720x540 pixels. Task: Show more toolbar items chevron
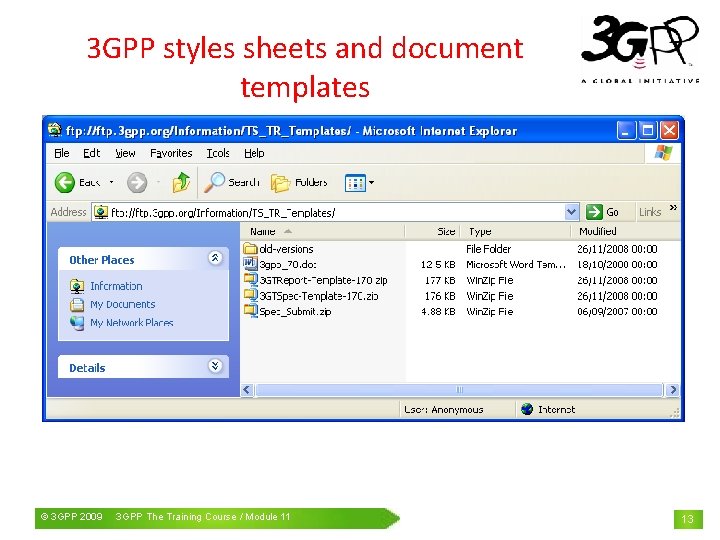pyautogui.click(x=673, y=208)
